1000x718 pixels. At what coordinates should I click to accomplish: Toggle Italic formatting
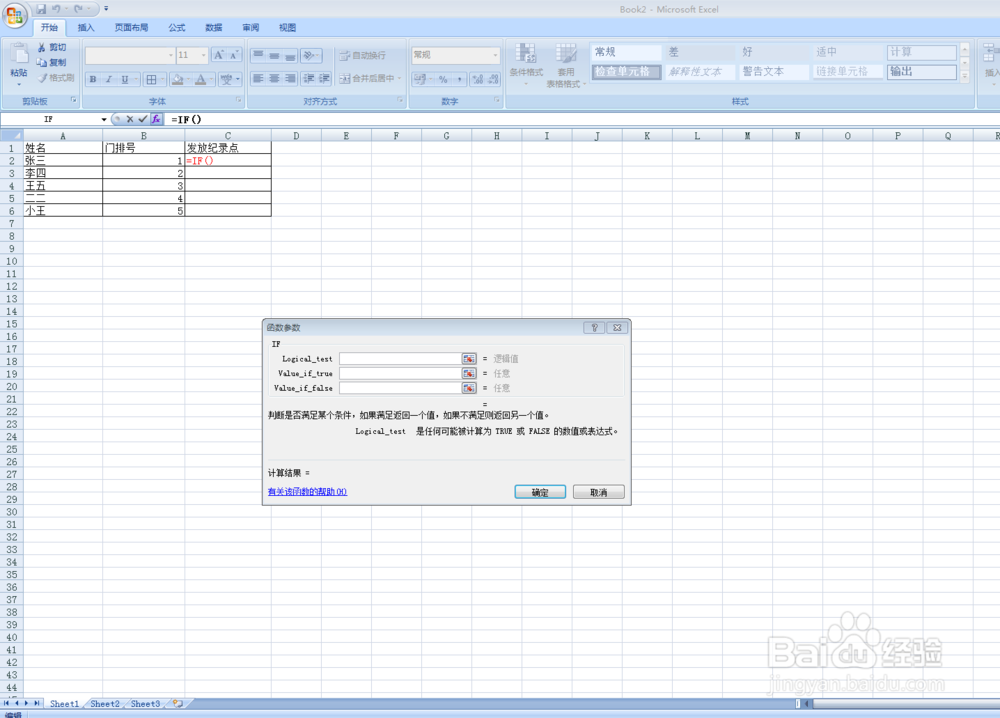pos(109,79)
